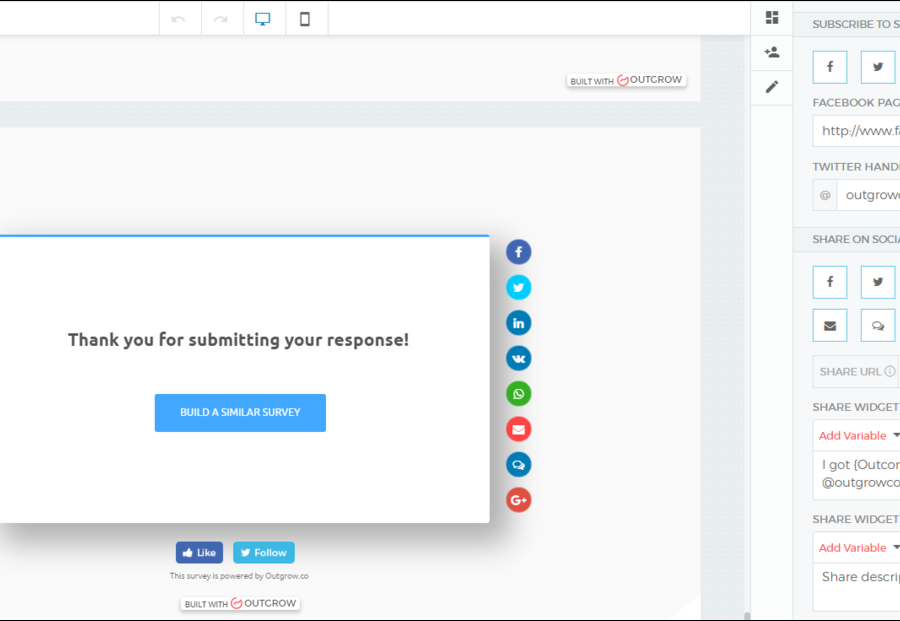Click the WhatsApp share icon beside card
The width and height of the screenshot is (900, 621).
[518, 394]
